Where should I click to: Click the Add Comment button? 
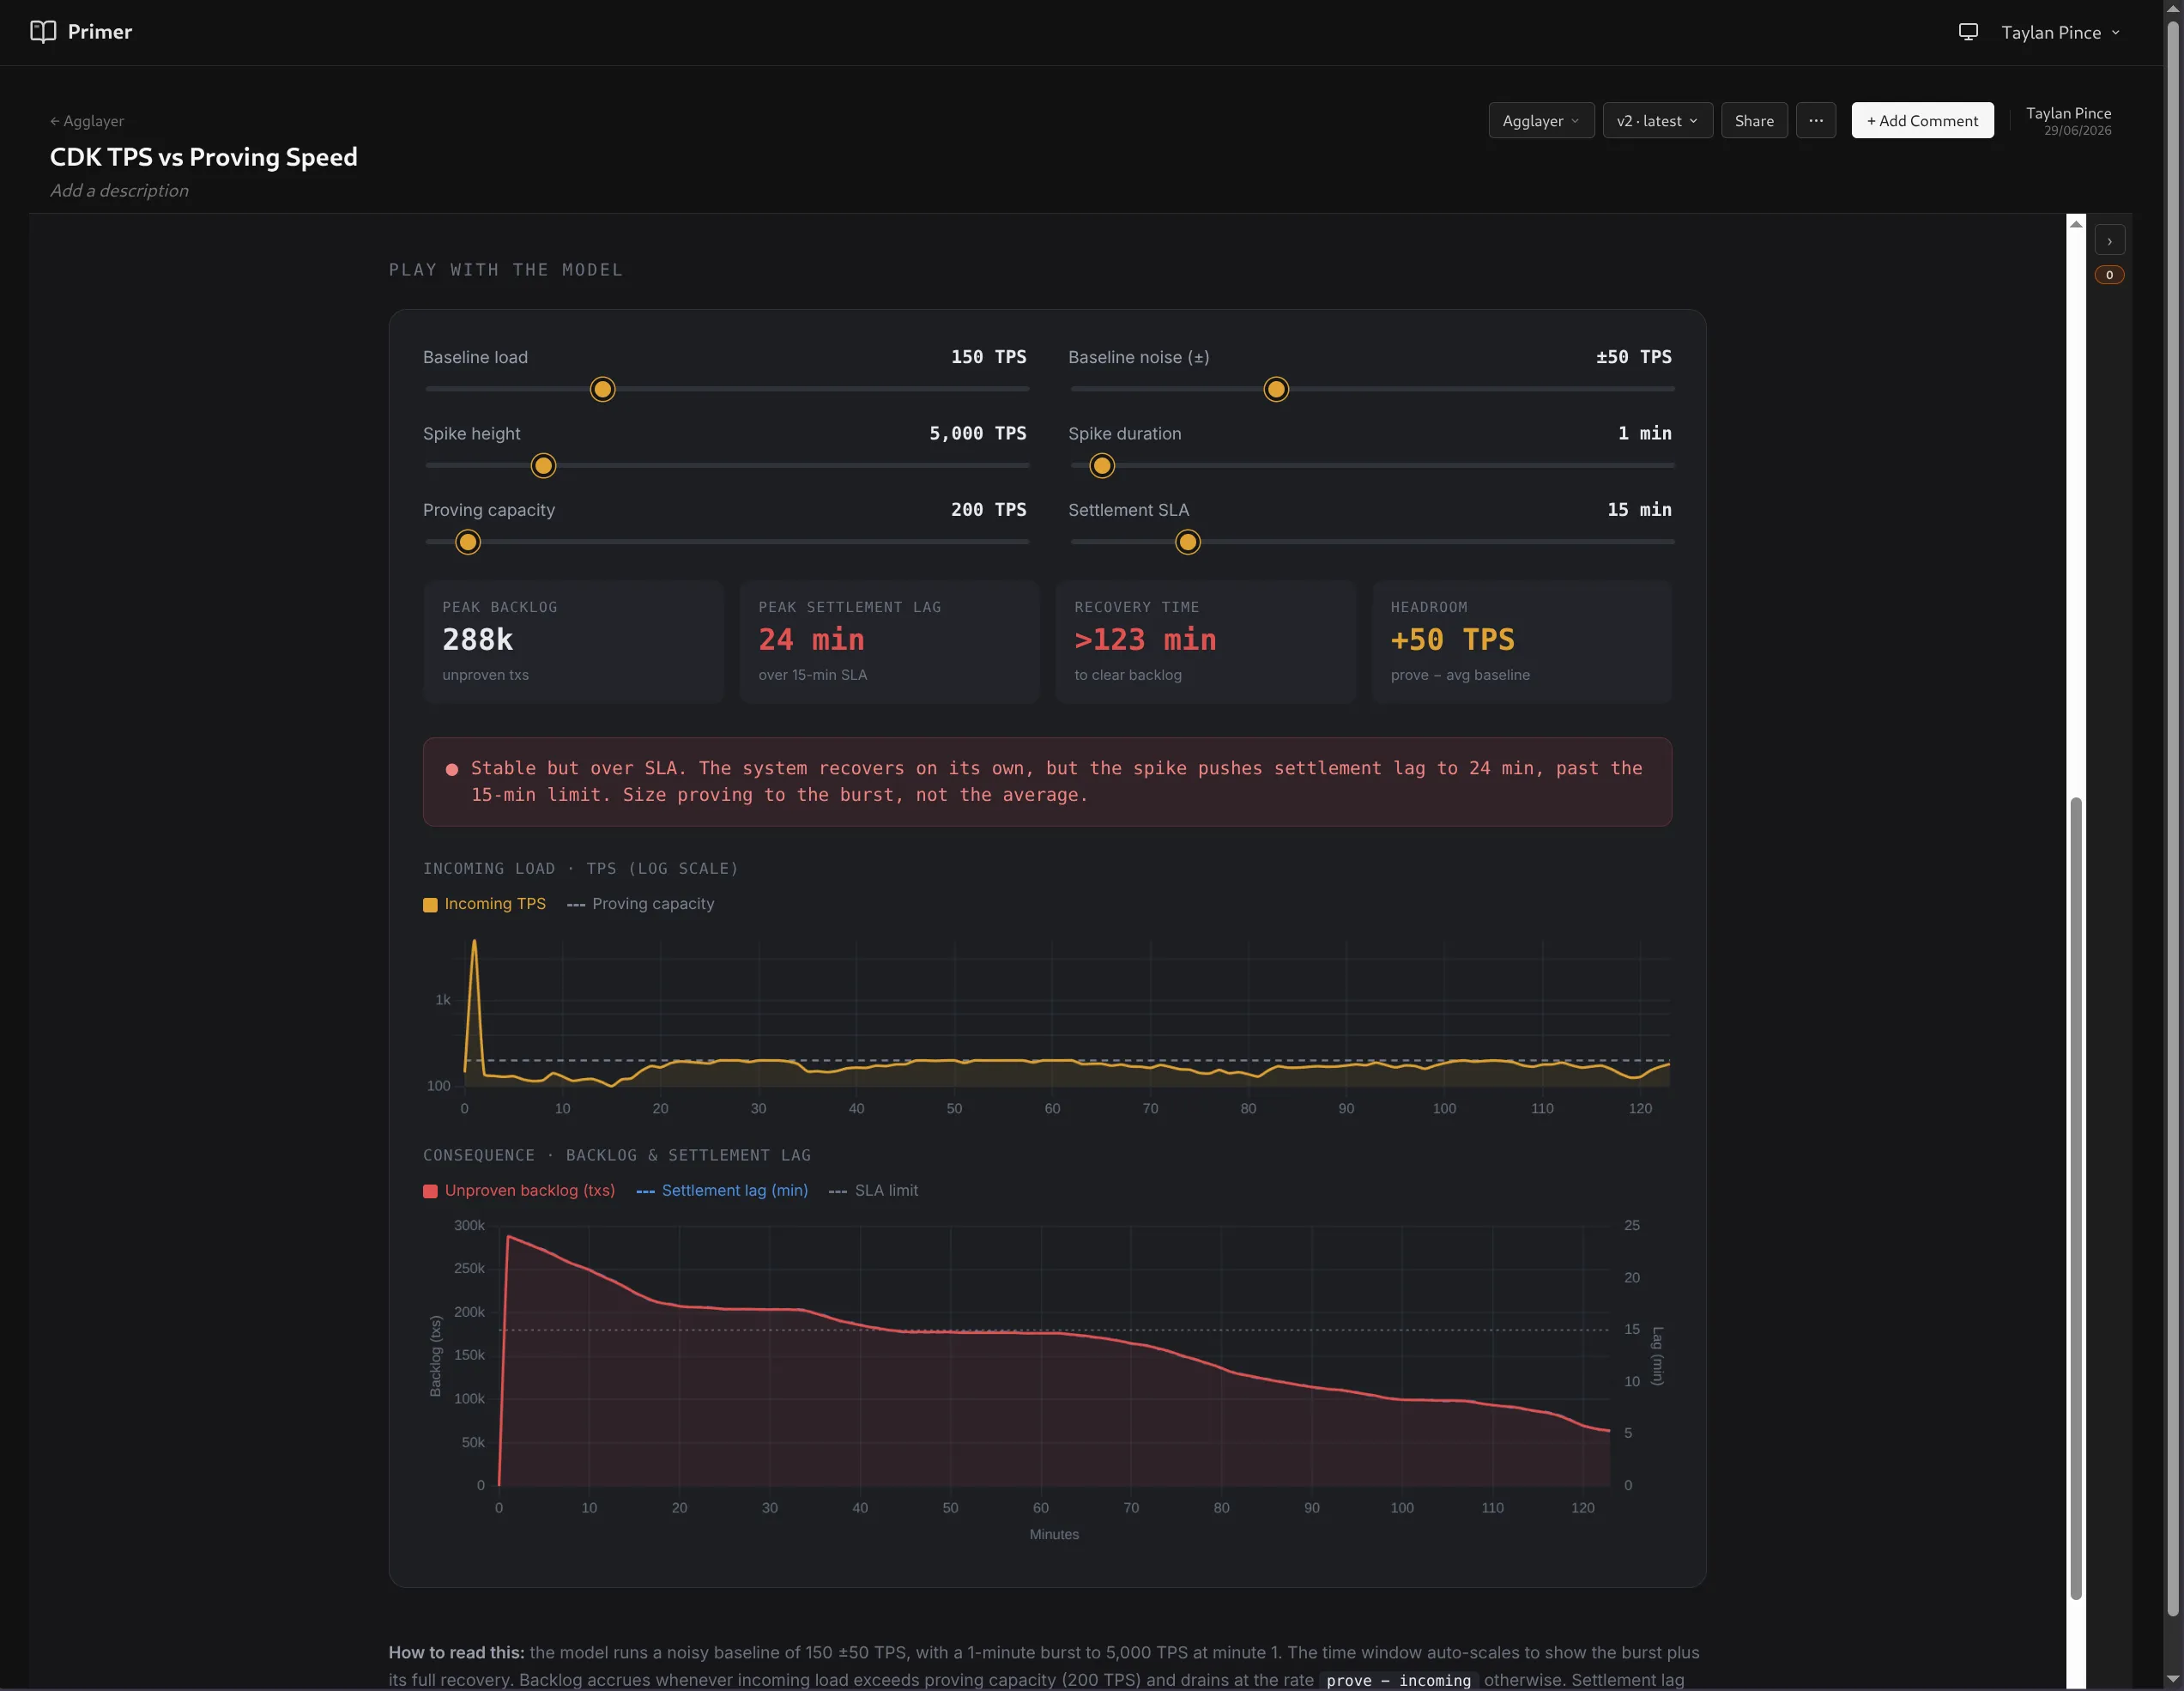[1921, 121]
